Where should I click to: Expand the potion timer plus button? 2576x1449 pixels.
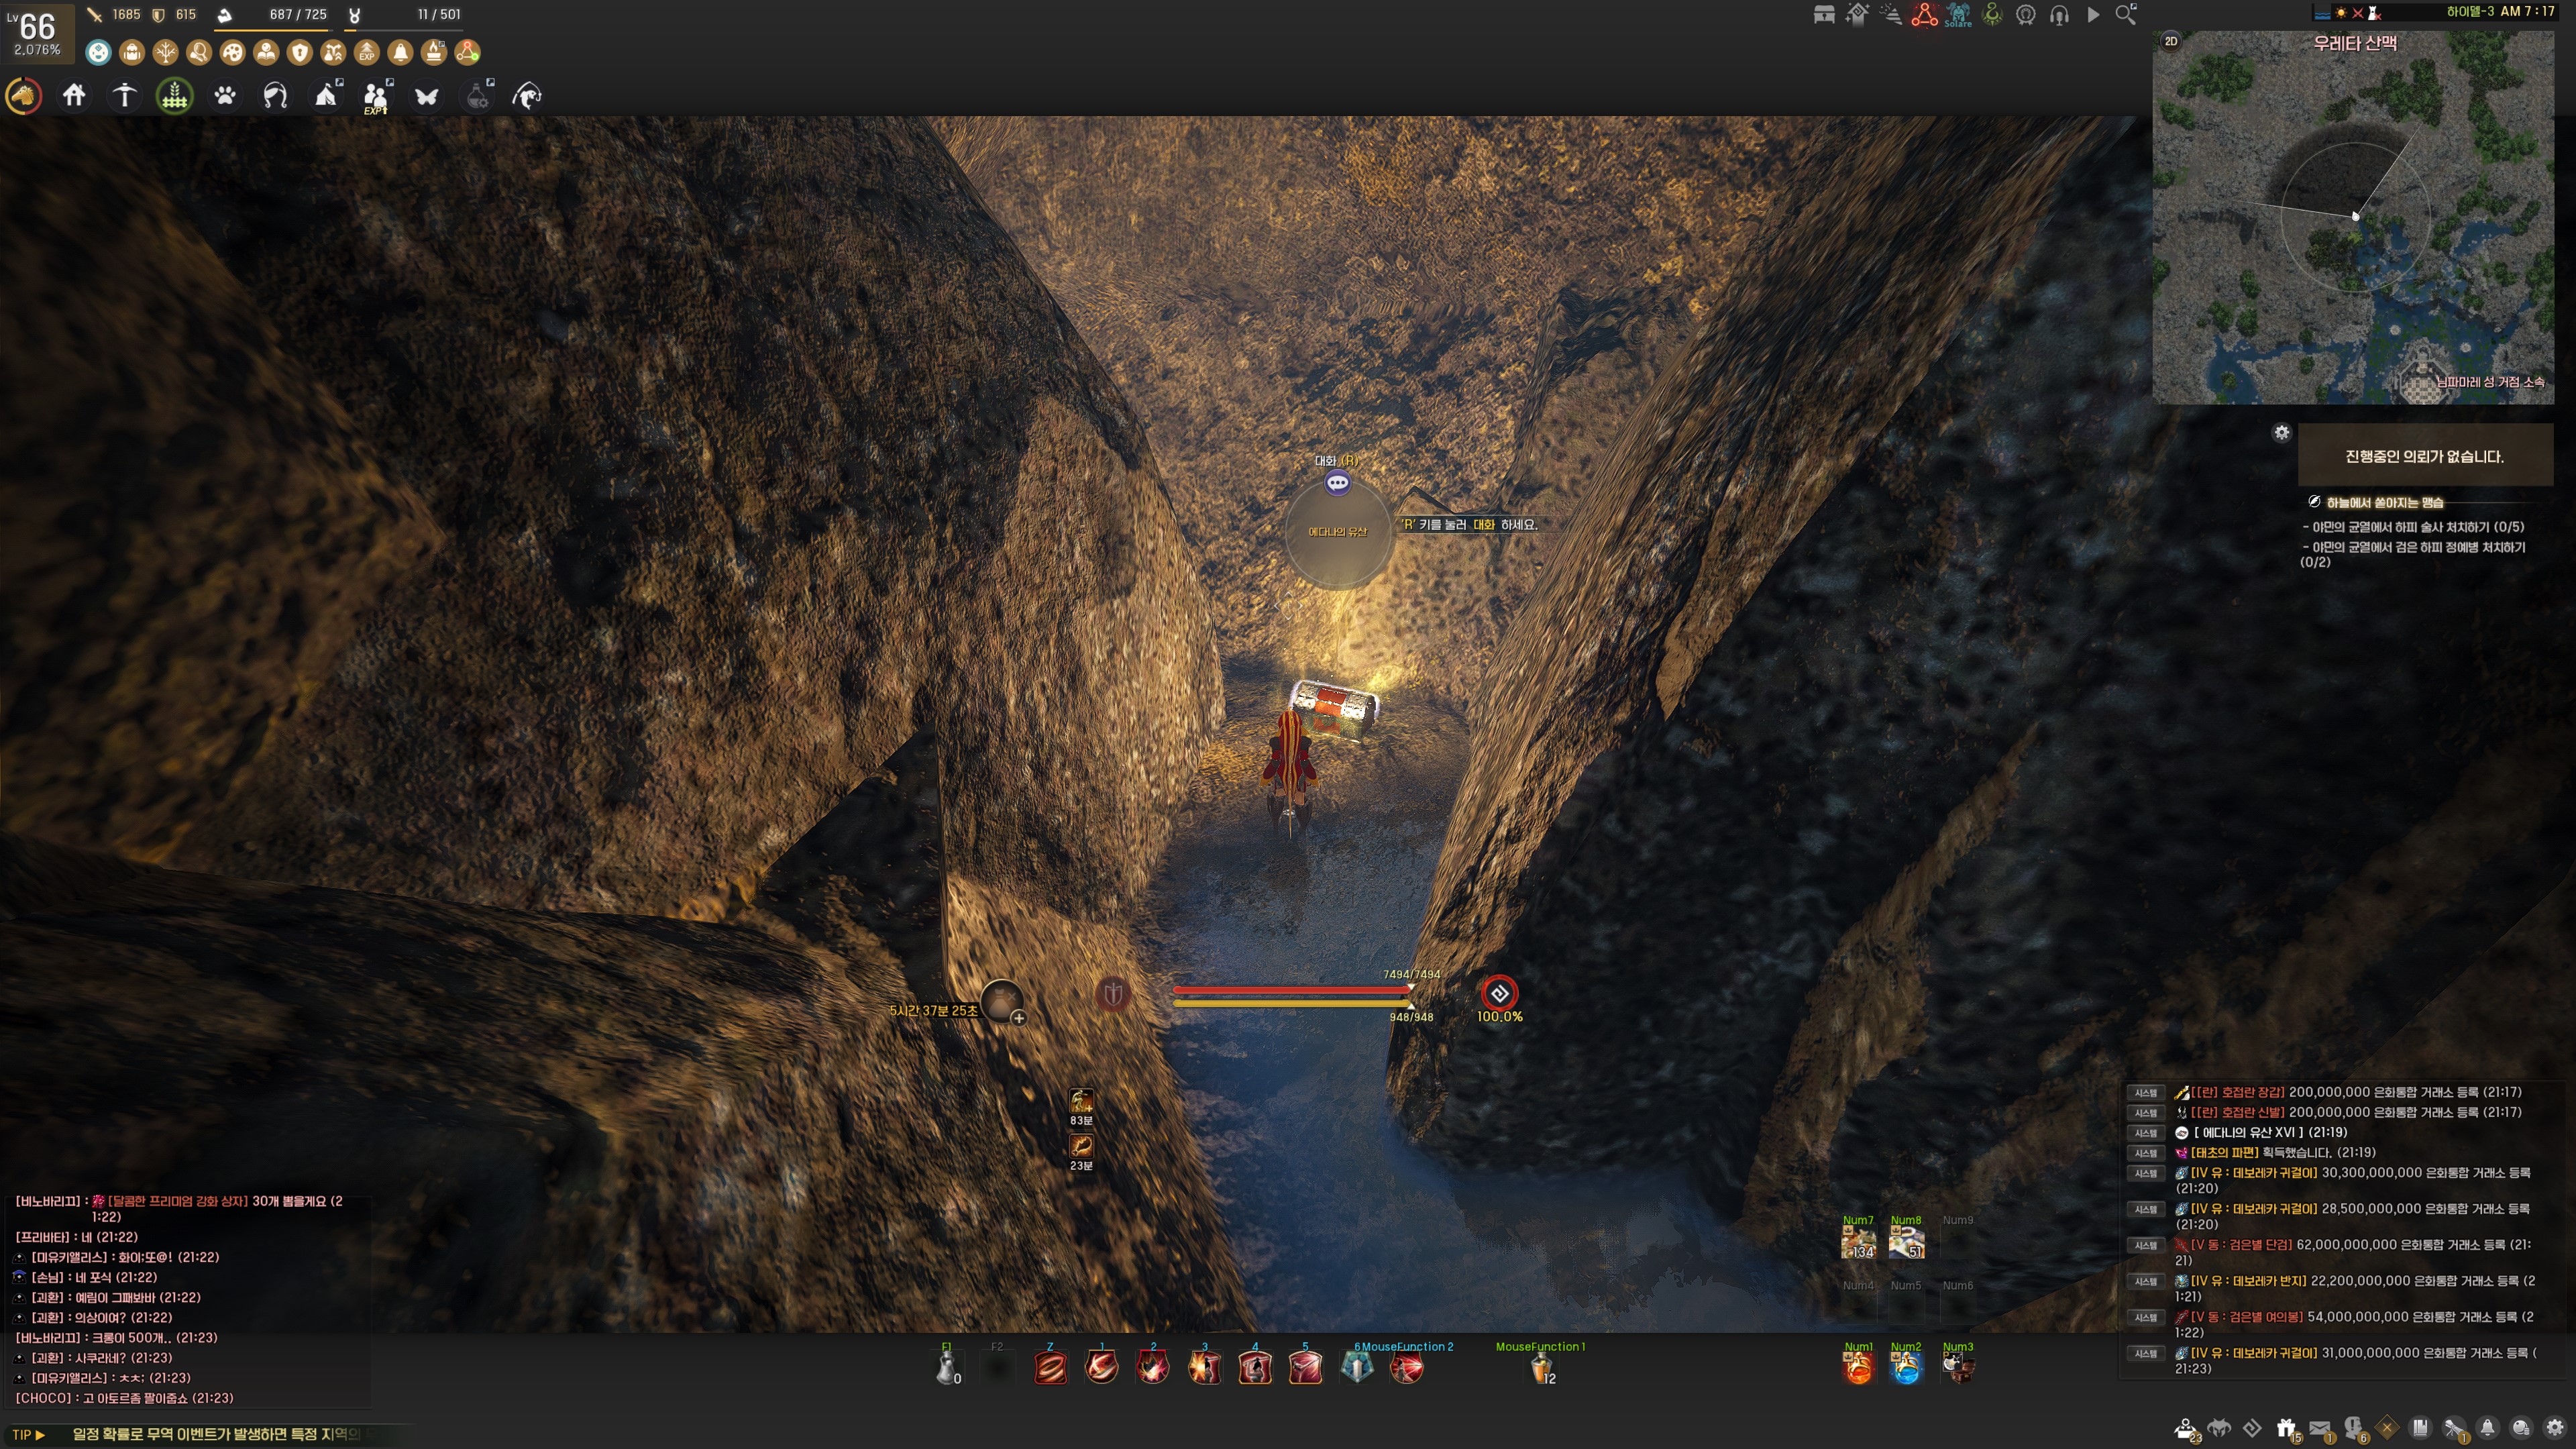point(1018,1018)
